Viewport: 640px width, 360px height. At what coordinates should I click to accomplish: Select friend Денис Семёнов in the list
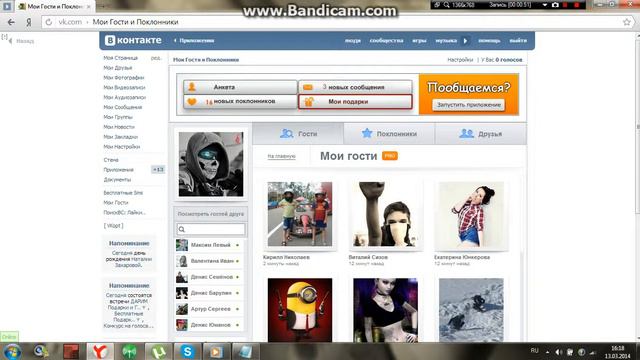209,277
